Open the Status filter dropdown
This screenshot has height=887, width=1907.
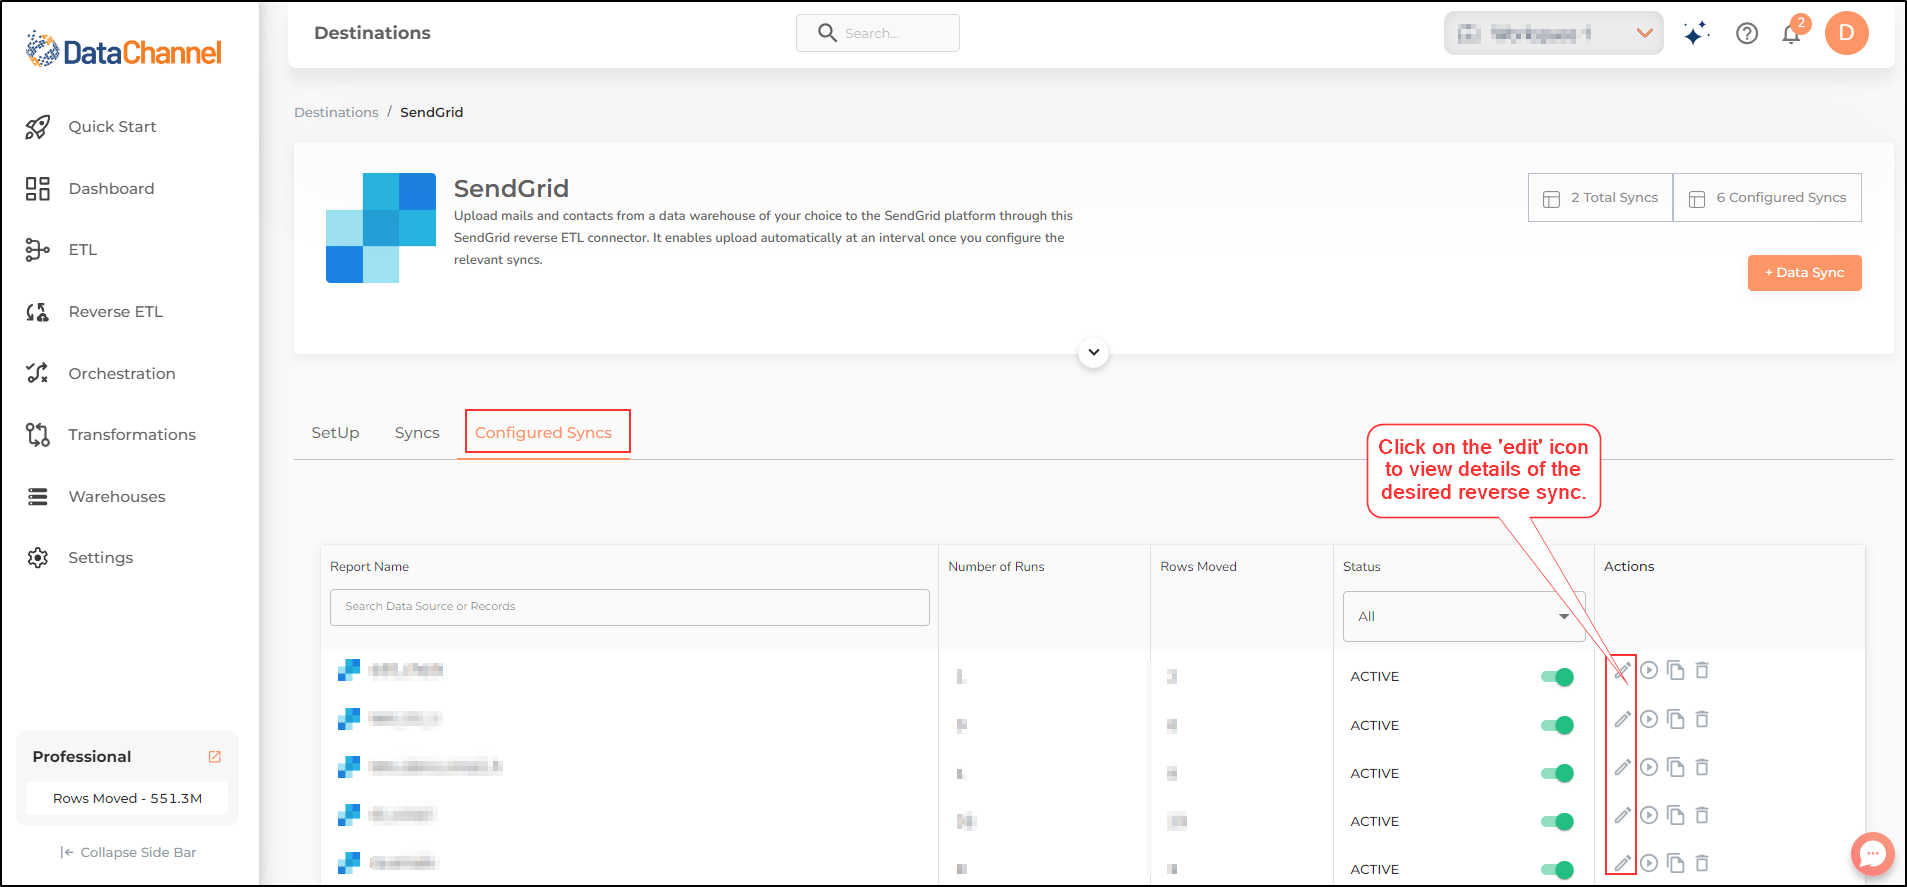point(1463,617)
